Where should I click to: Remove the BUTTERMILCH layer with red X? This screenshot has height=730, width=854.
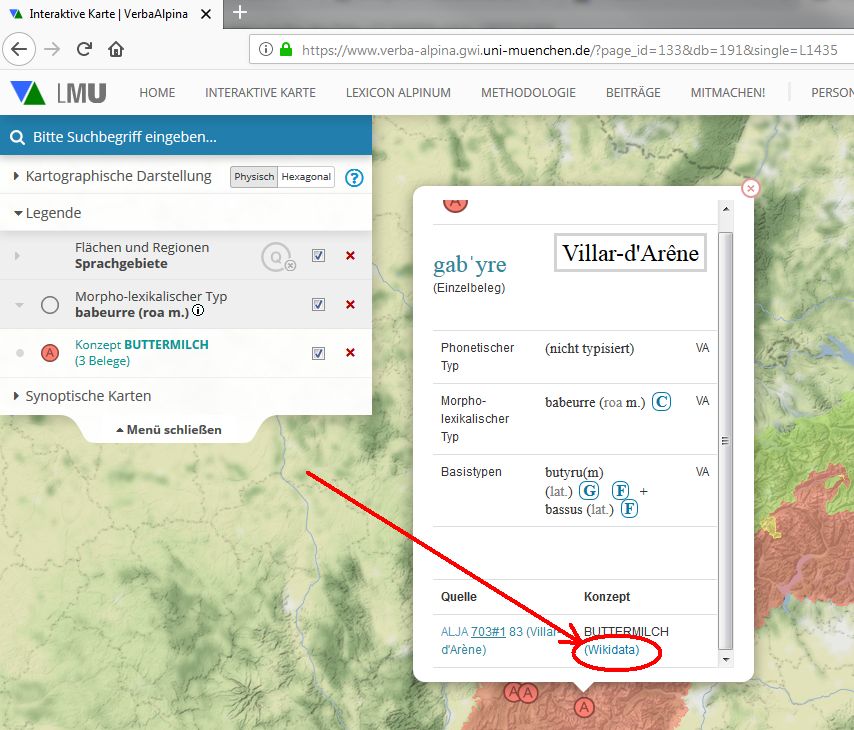(350, 353)
